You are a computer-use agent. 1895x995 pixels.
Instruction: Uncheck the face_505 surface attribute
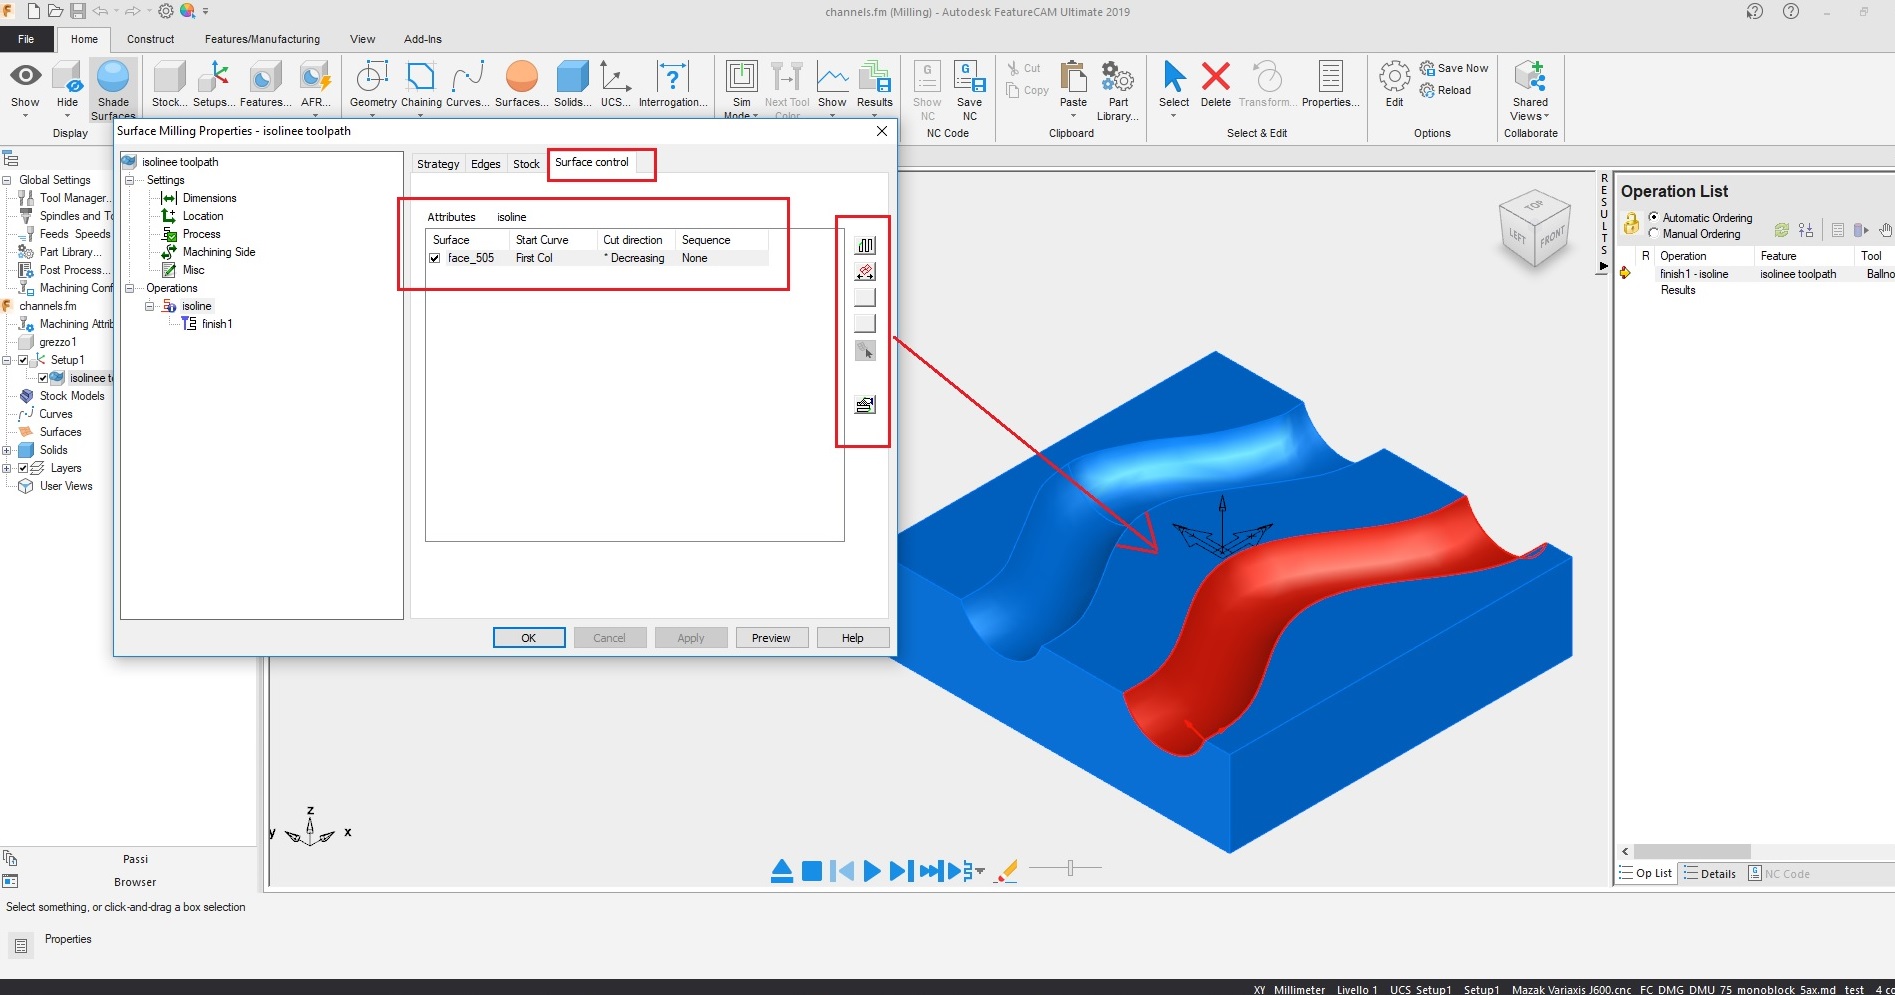coord(435,258)
